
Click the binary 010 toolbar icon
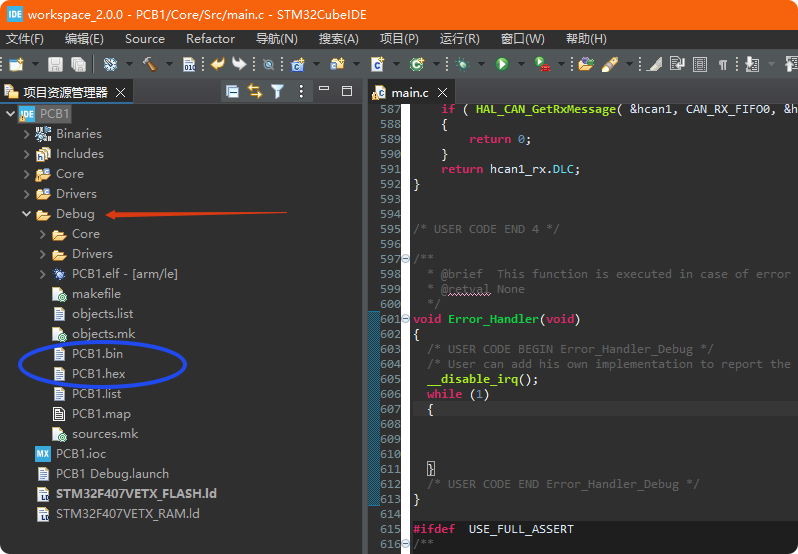[x=189, y=64]
